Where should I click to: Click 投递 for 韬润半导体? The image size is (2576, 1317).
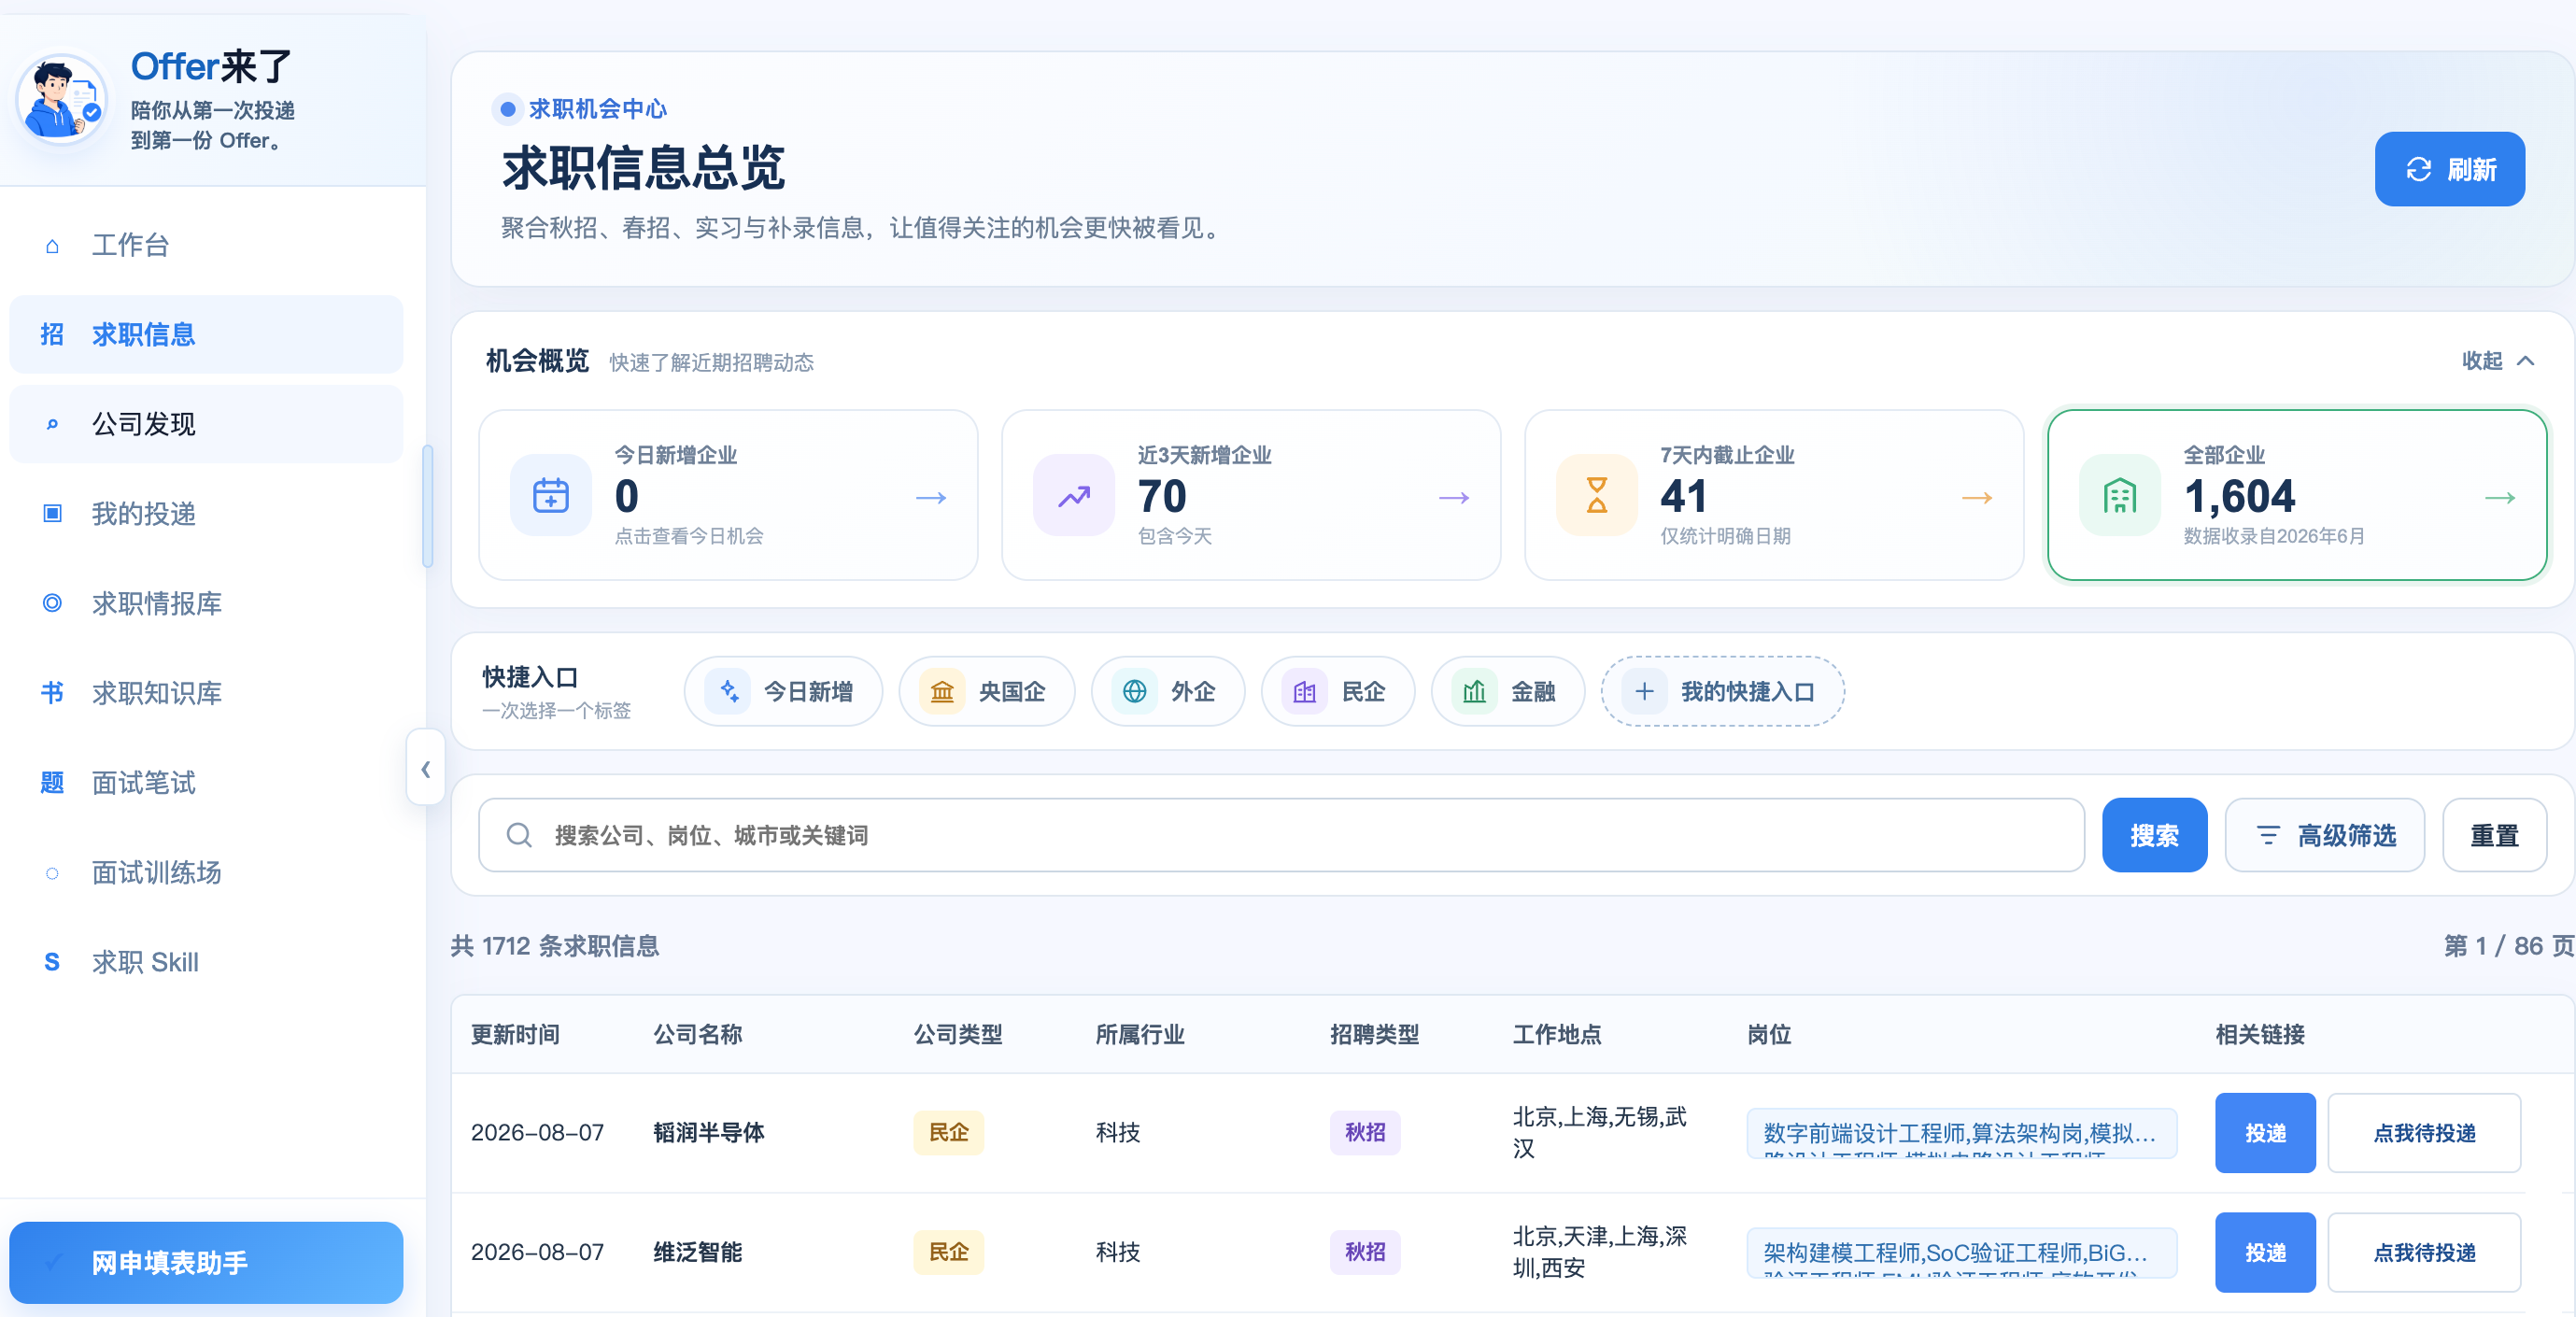point(2265,1133)
